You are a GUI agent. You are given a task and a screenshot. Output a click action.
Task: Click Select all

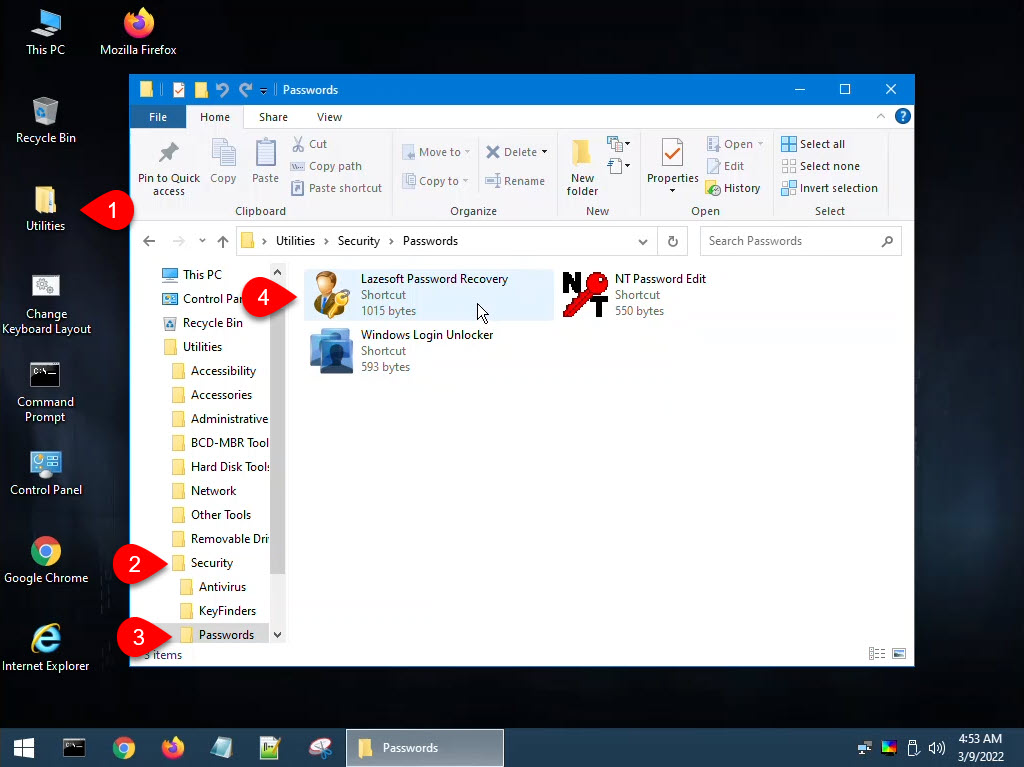(813, 144)
